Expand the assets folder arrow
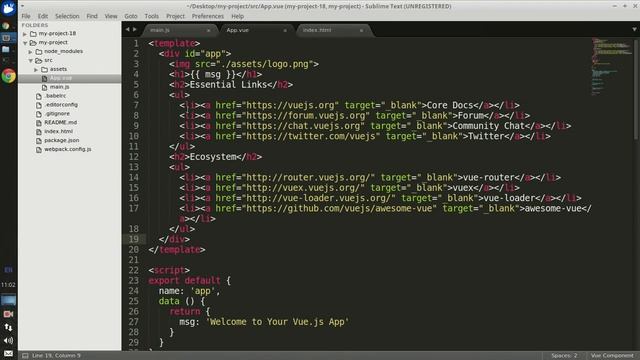Screen dimensions: 640x360 (36, 70)
